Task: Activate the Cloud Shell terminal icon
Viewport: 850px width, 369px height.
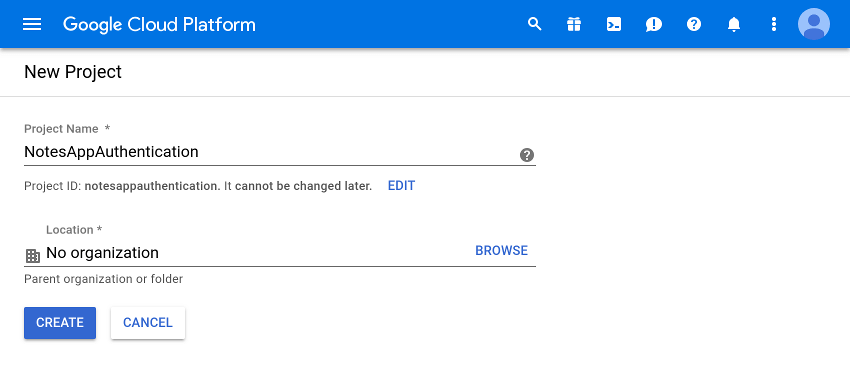Action: point(614,24)
